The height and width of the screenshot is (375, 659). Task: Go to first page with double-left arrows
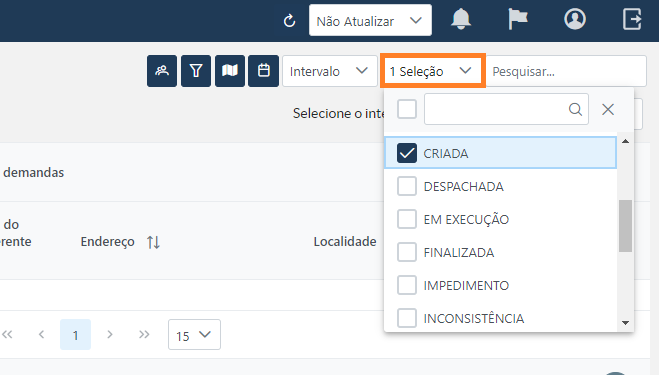coord(7,334)
